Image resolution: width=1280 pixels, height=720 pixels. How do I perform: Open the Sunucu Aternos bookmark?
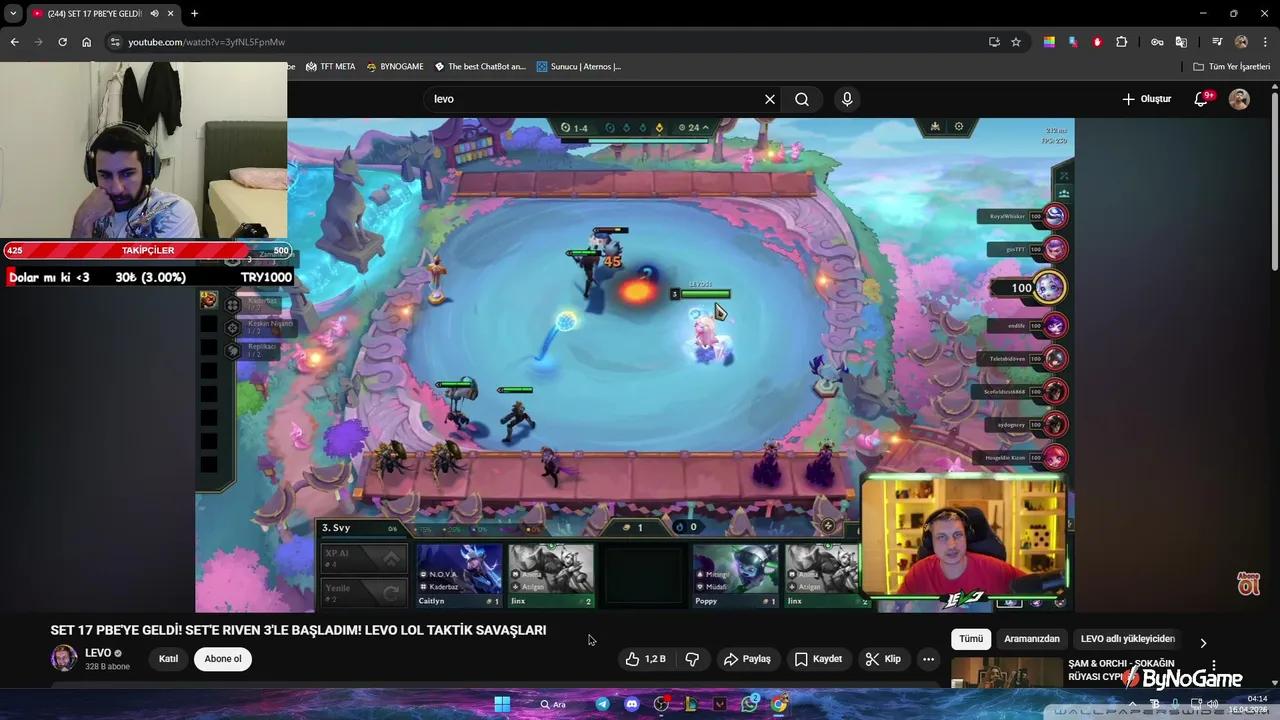point(578,67)
